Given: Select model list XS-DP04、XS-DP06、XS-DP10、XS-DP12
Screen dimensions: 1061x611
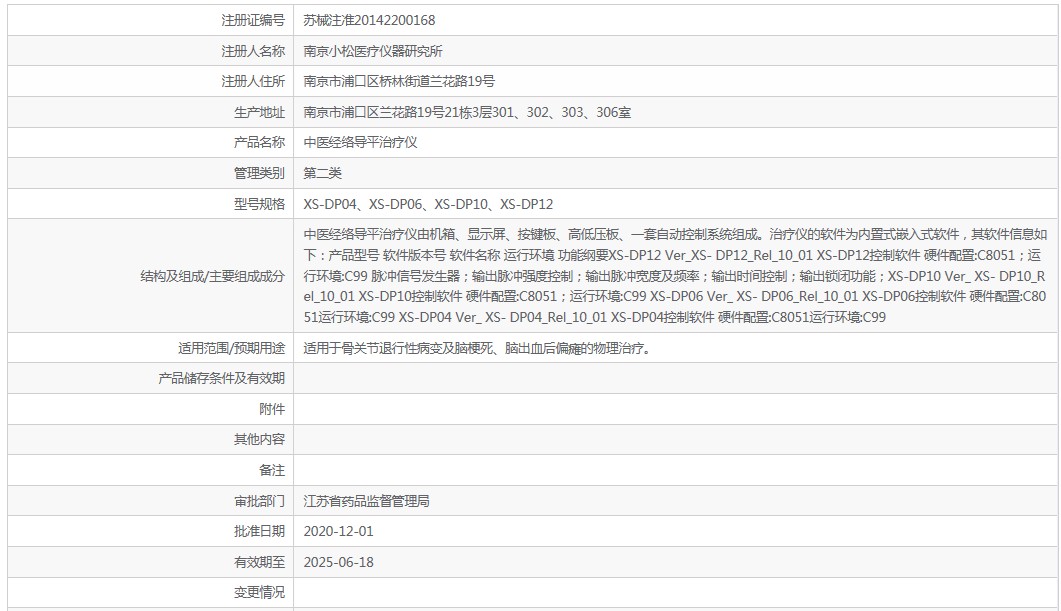Looking at the screenshot, I should coord(428,204).
